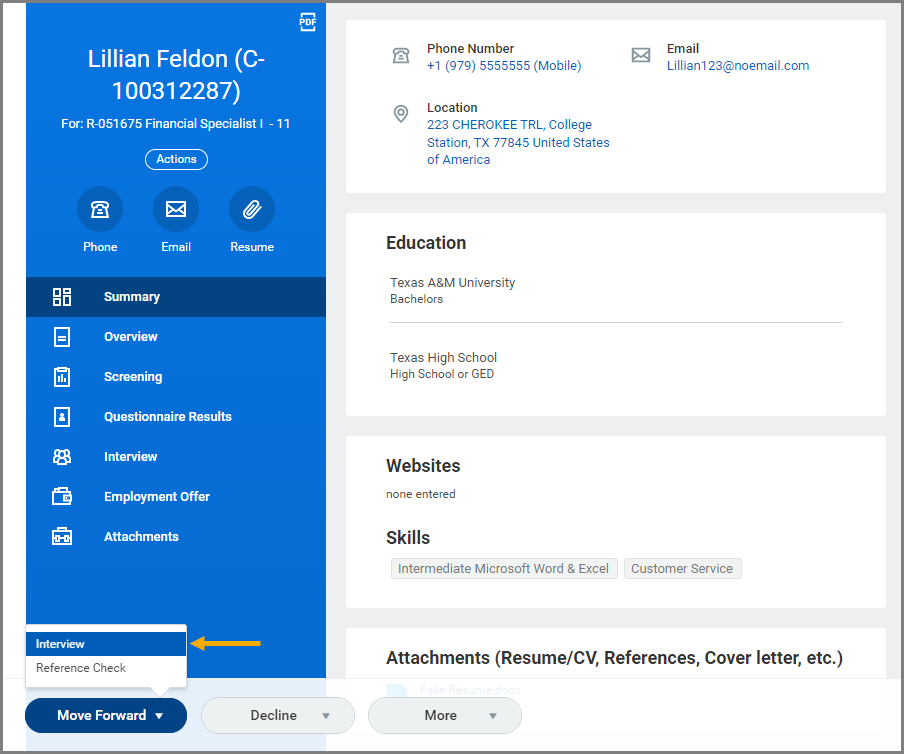
Task: Click the PDF export icon
Action: 308,22
